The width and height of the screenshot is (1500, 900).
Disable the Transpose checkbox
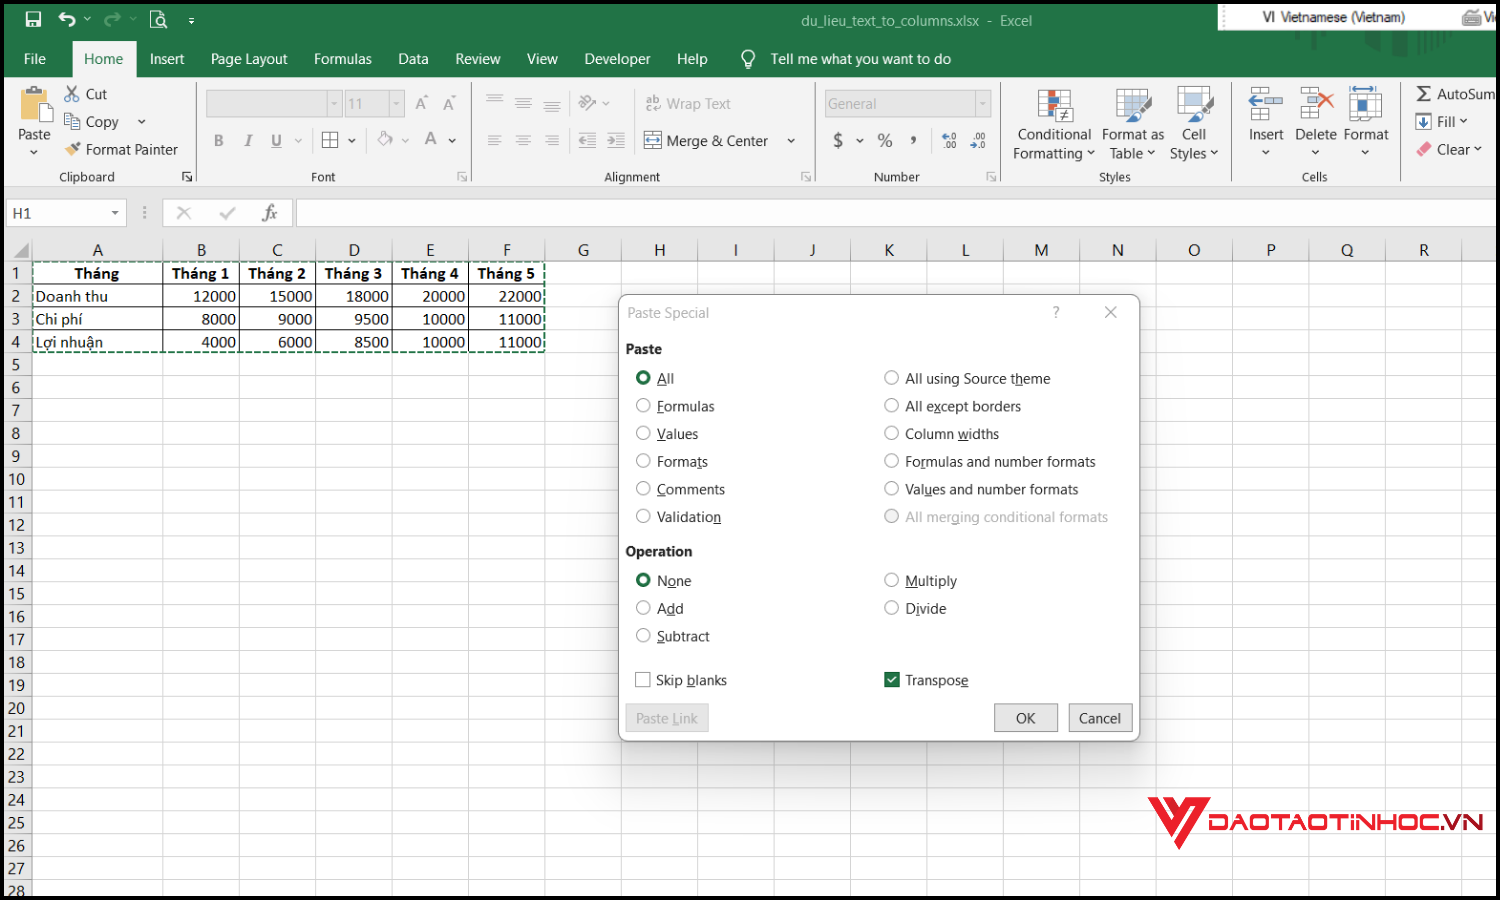pyautogui.click(x=891, y=679)
